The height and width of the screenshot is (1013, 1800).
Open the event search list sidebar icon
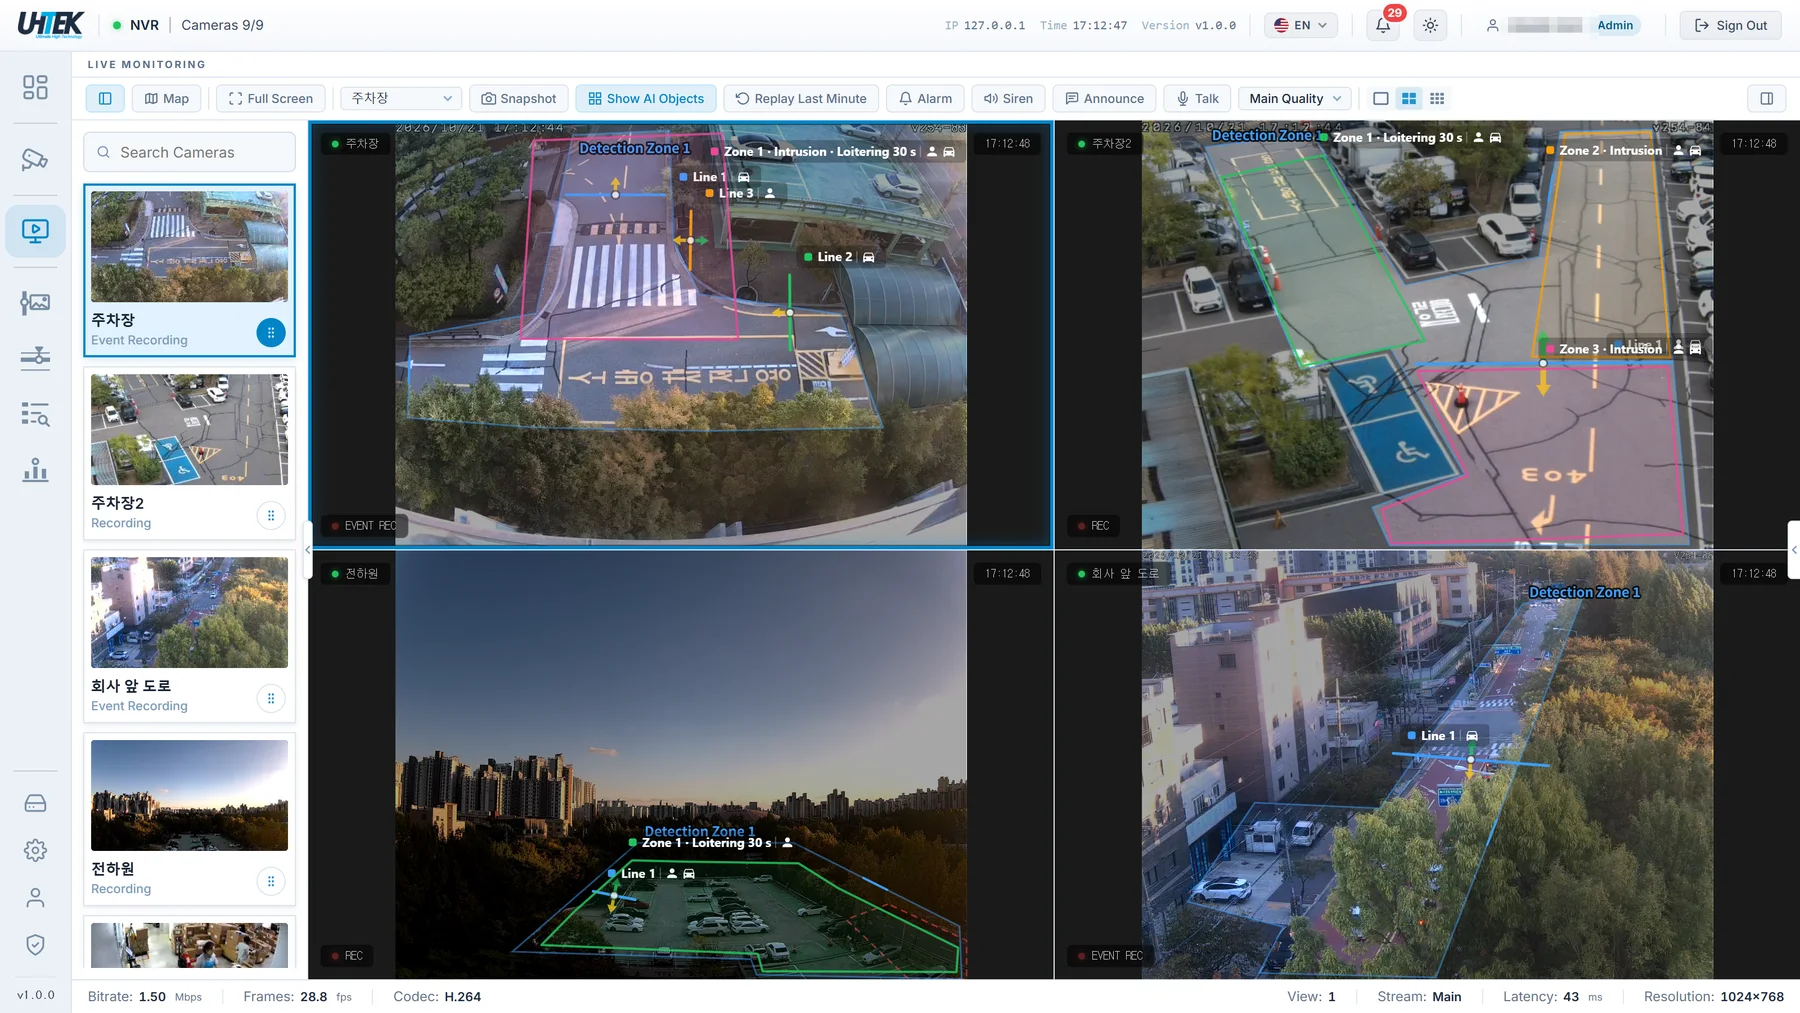pos(35,413)
